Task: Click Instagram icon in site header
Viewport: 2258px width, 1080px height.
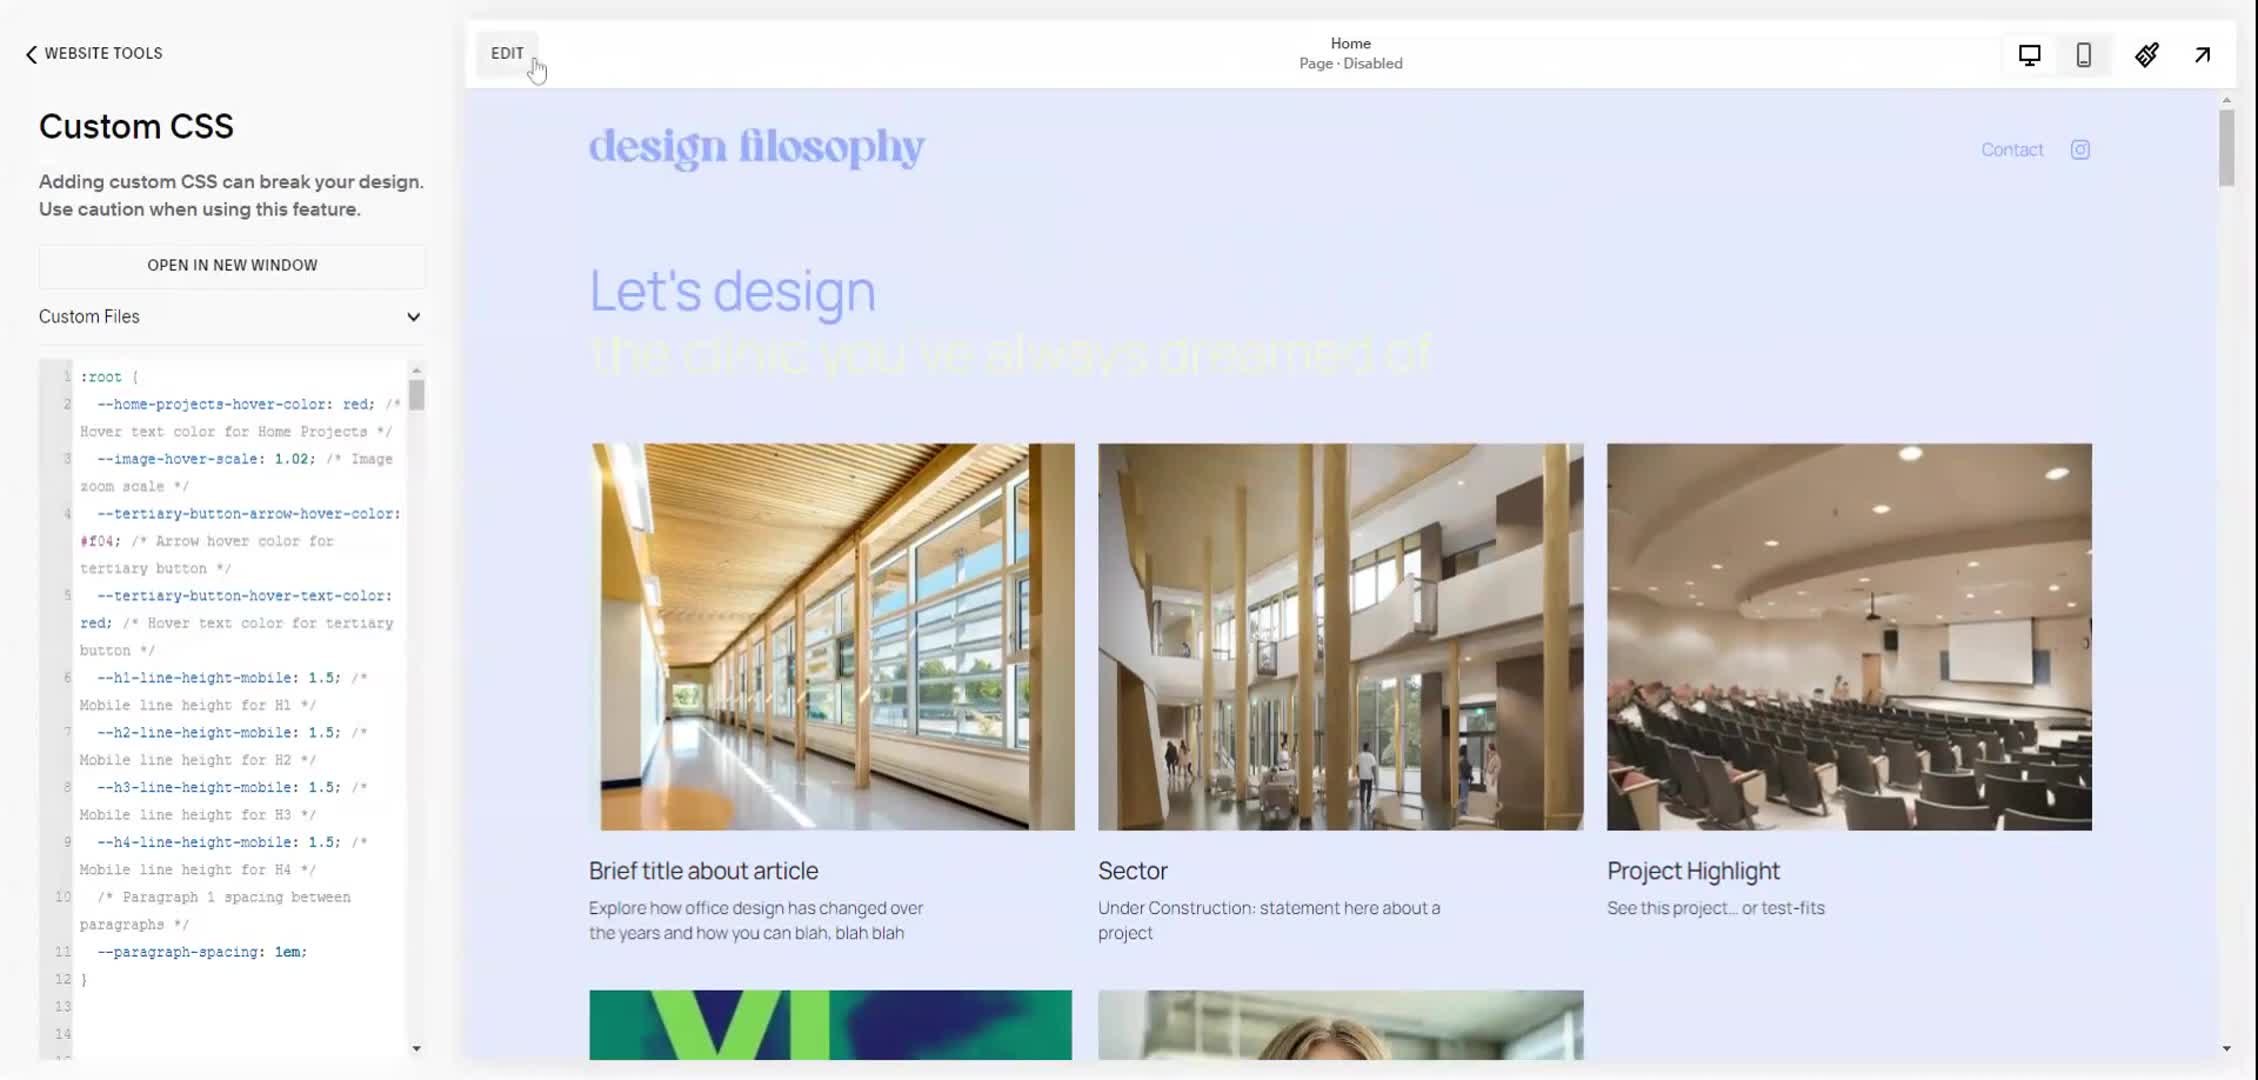Action: pos(2080,150)
